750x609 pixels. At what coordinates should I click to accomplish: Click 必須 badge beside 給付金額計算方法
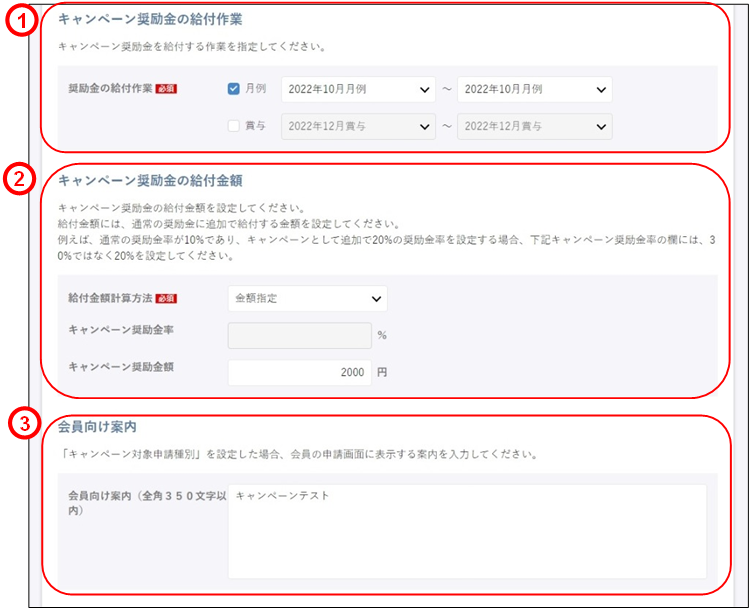(166, 298)
